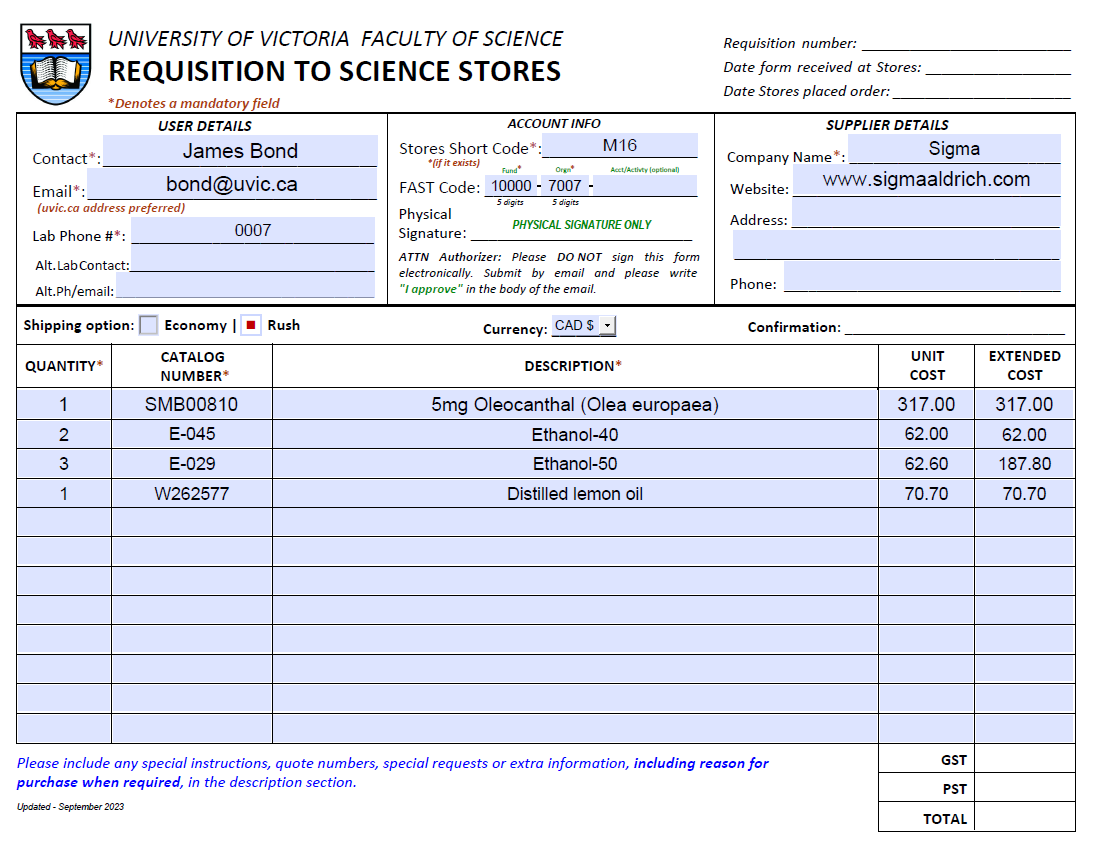This screenshot has height=850, width=1098.
Task: Click the QUANTITY column header
Action: [x=64, y=366]
